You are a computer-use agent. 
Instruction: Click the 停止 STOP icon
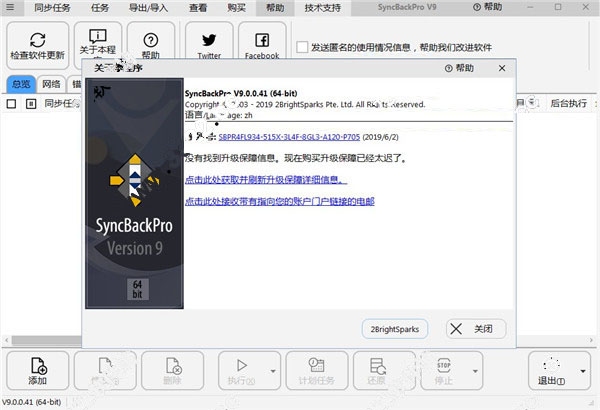(x=444, y=365)
